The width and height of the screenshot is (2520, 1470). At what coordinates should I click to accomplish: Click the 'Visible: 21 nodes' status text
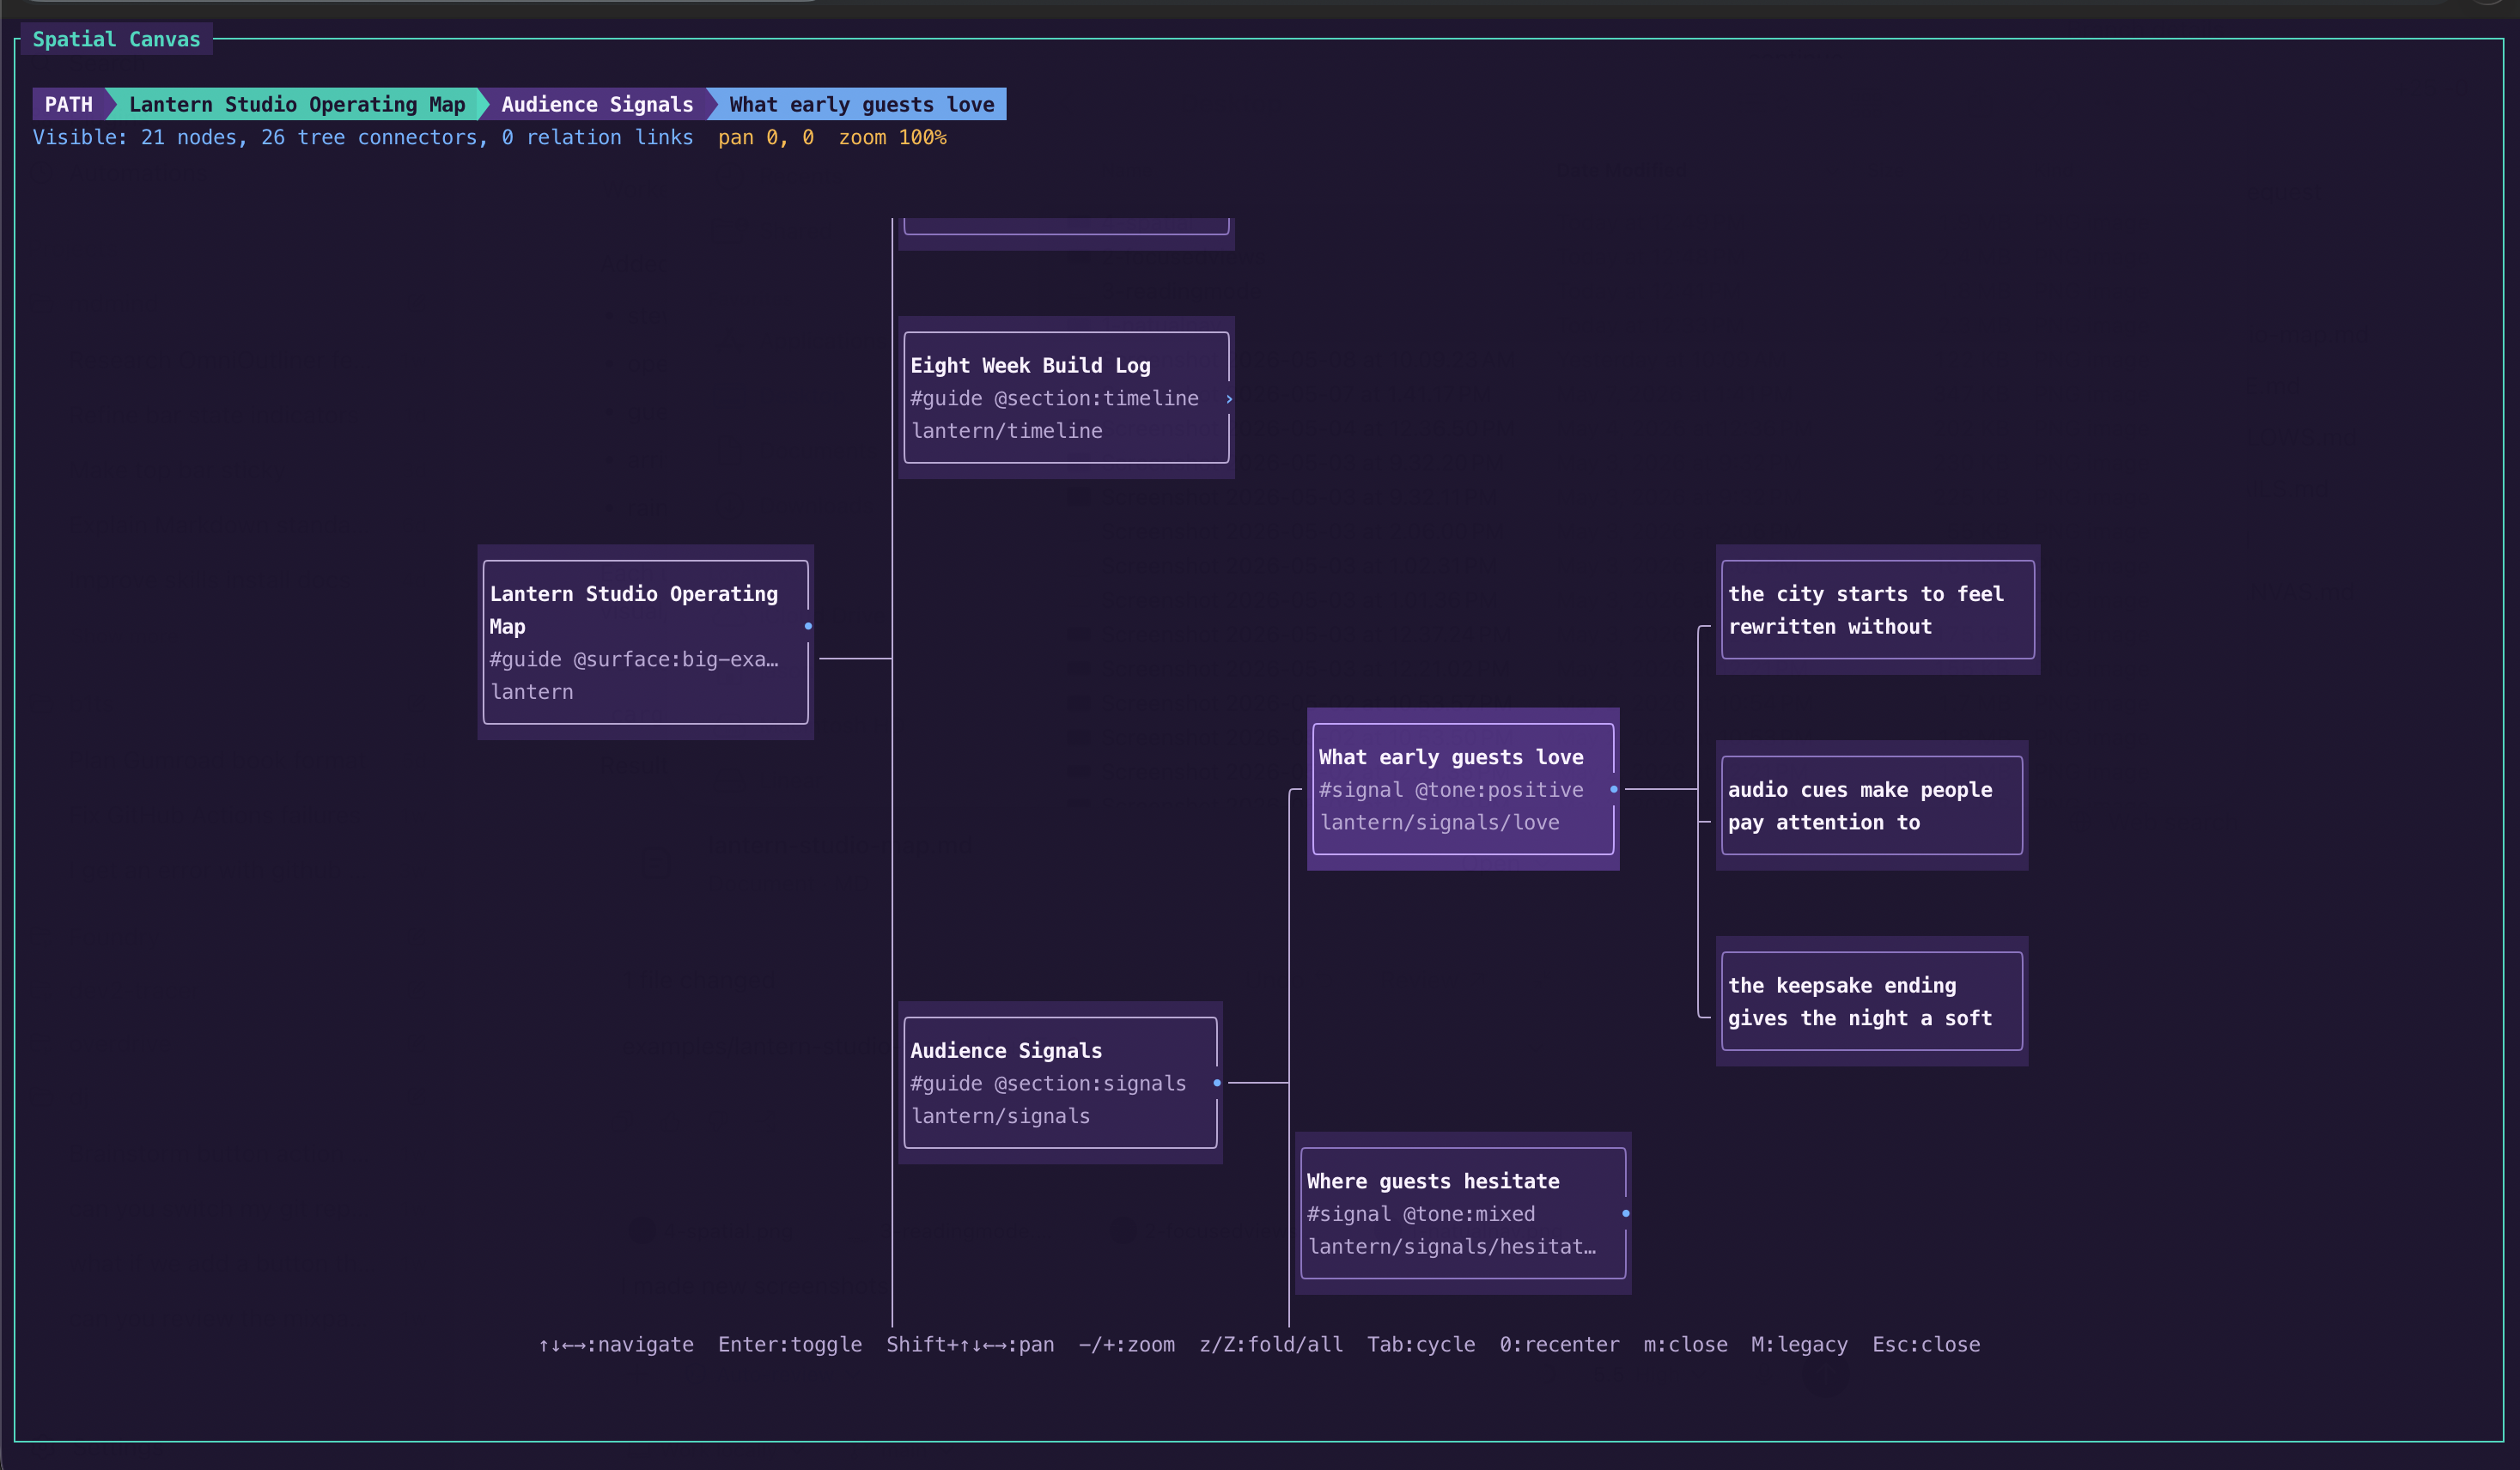(134, 137)
